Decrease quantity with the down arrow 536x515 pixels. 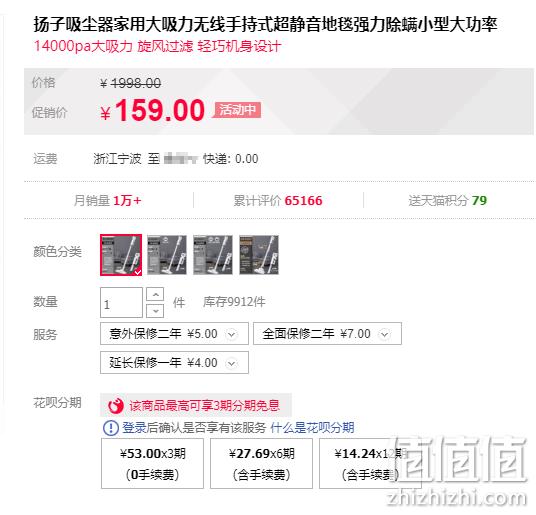[x=155, y=311]
